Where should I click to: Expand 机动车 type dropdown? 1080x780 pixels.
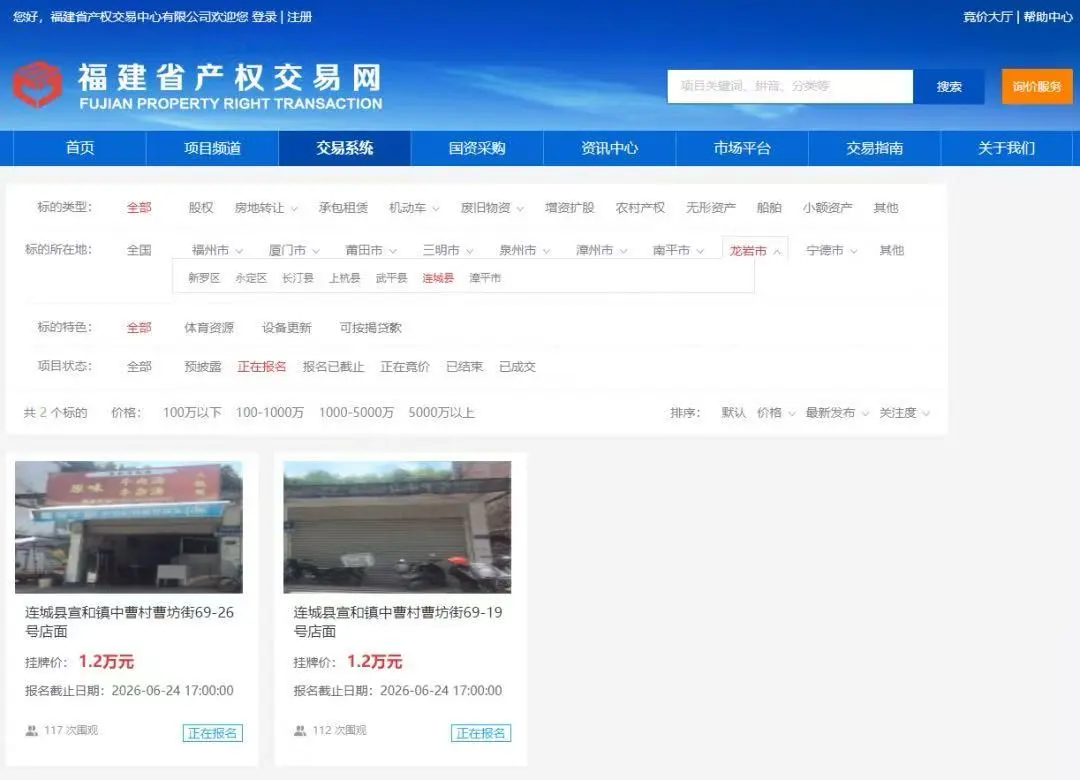414,207
